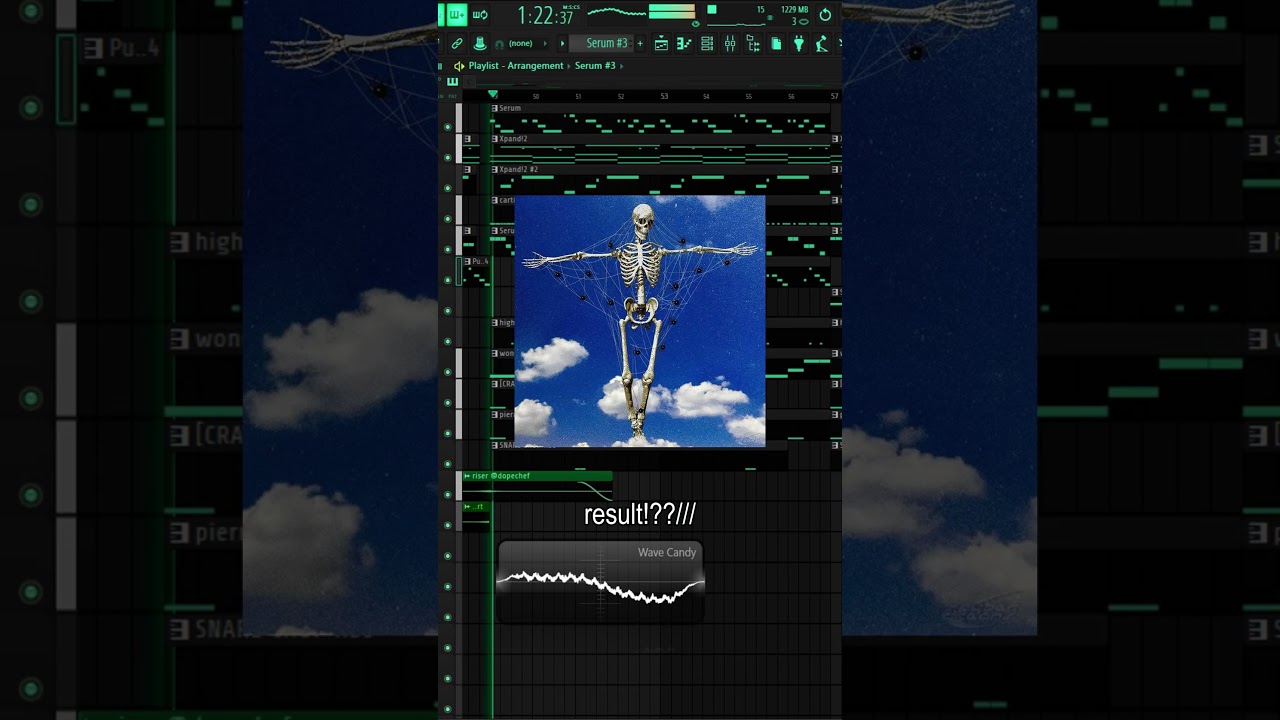Open the carti clip menu icon
Screen dimensions: 1280x720
(495, 200)
